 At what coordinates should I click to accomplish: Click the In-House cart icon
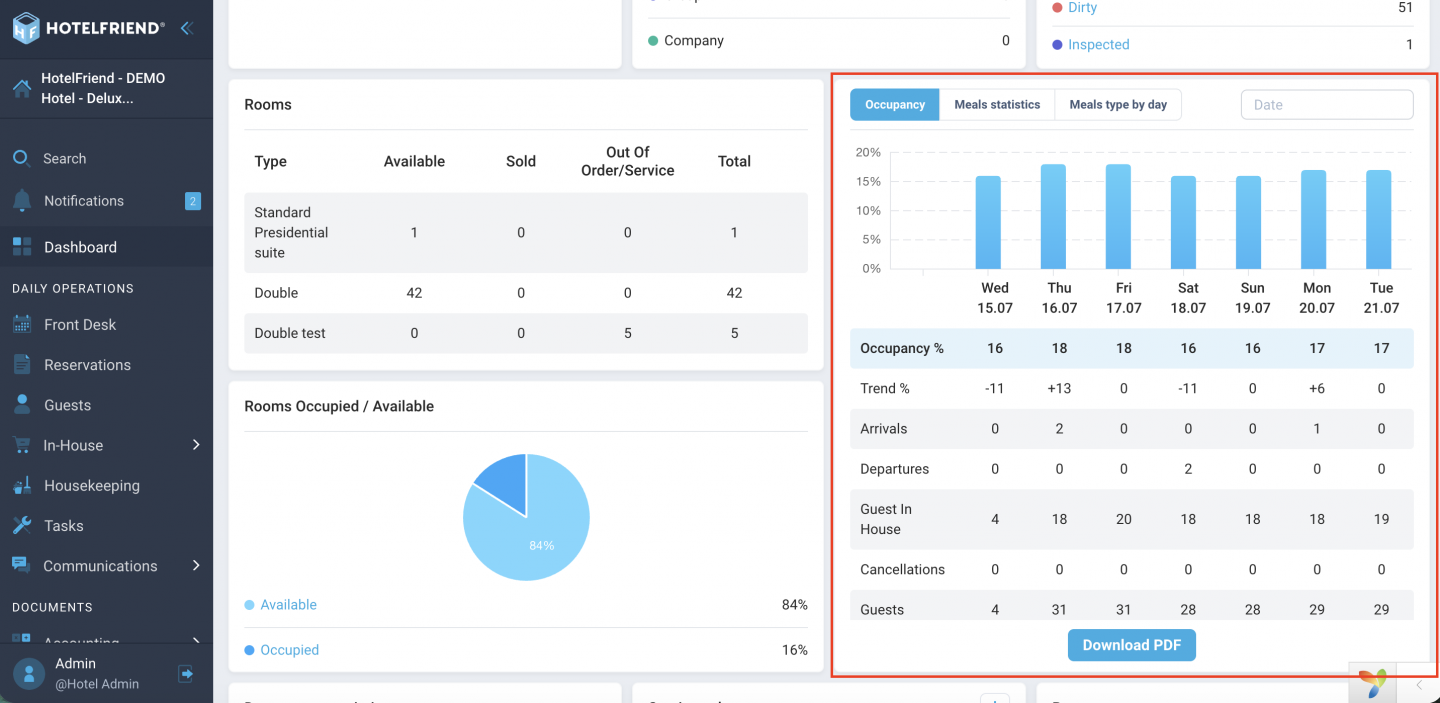tap(21, 445)
